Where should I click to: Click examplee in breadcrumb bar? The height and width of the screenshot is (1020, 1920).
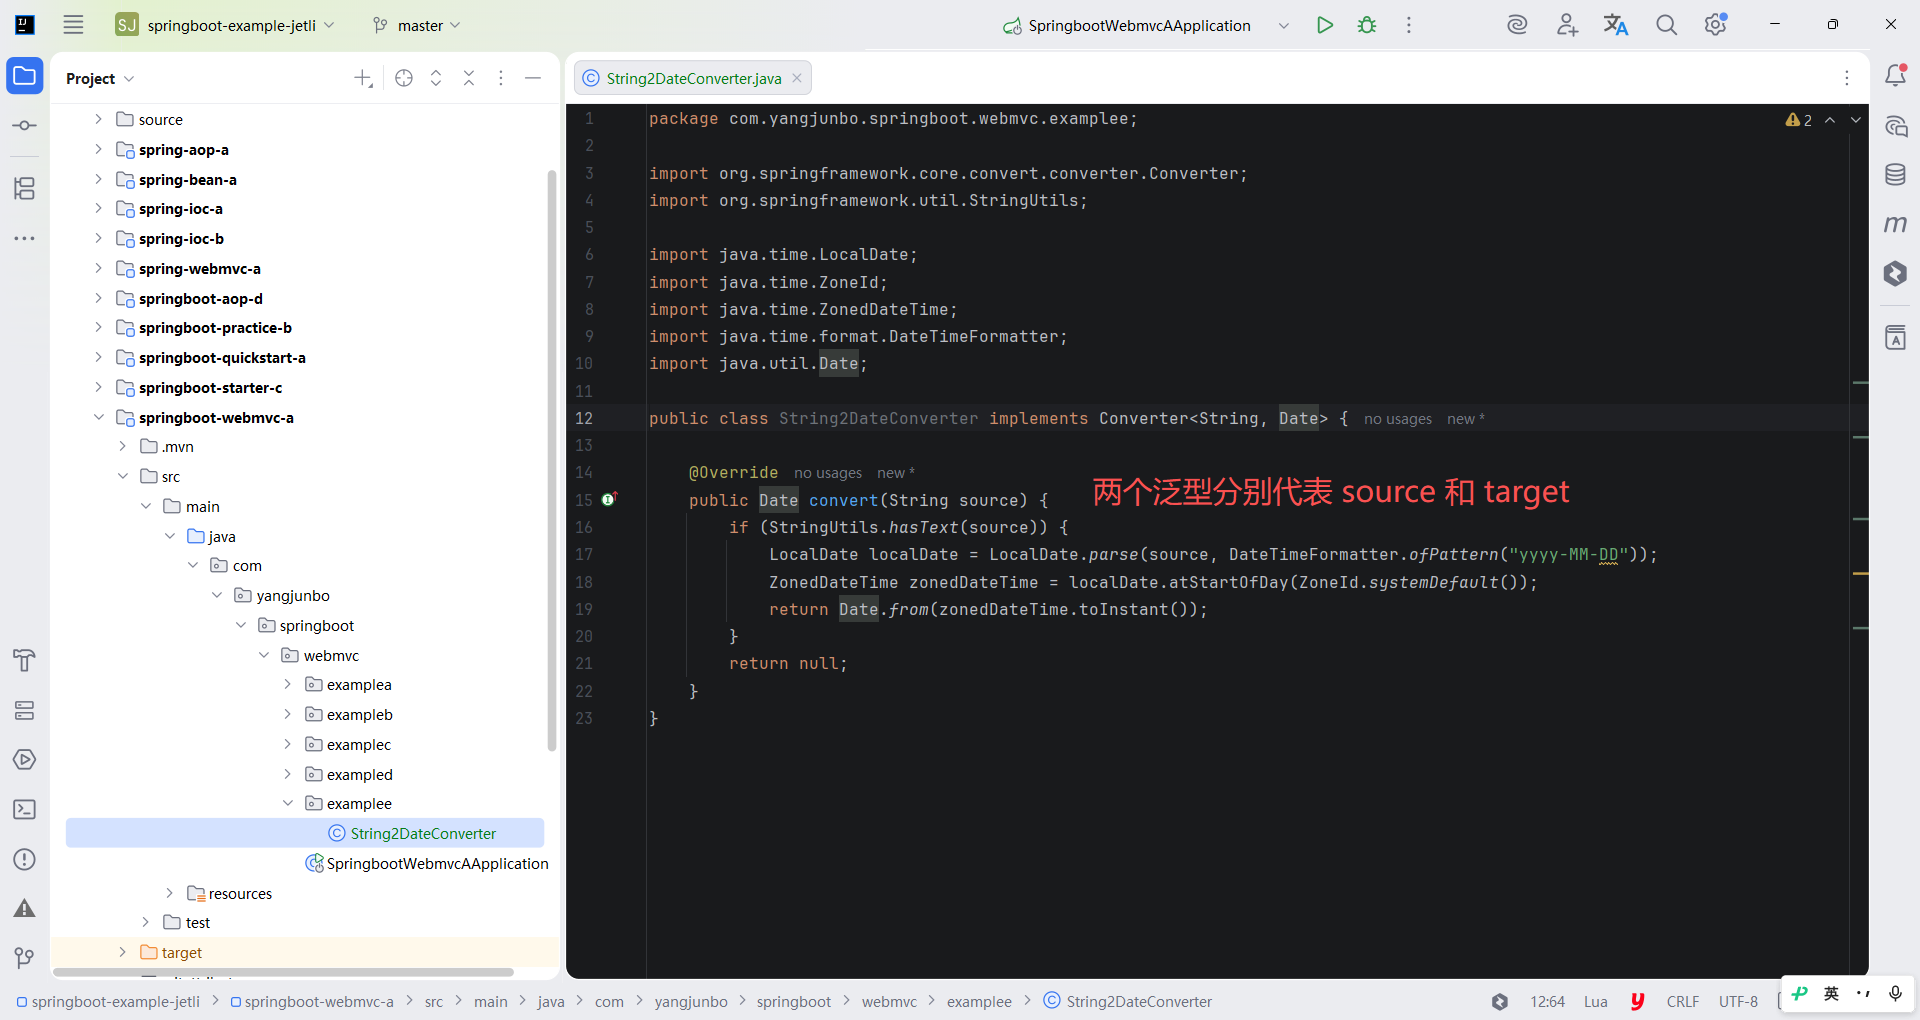pos(979,1001)
